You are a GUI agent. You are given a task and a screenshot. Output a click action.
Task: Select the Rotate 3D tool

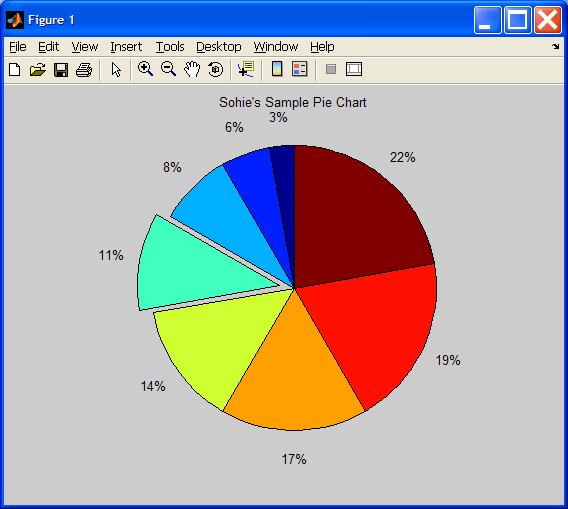[x=215, y=69]
